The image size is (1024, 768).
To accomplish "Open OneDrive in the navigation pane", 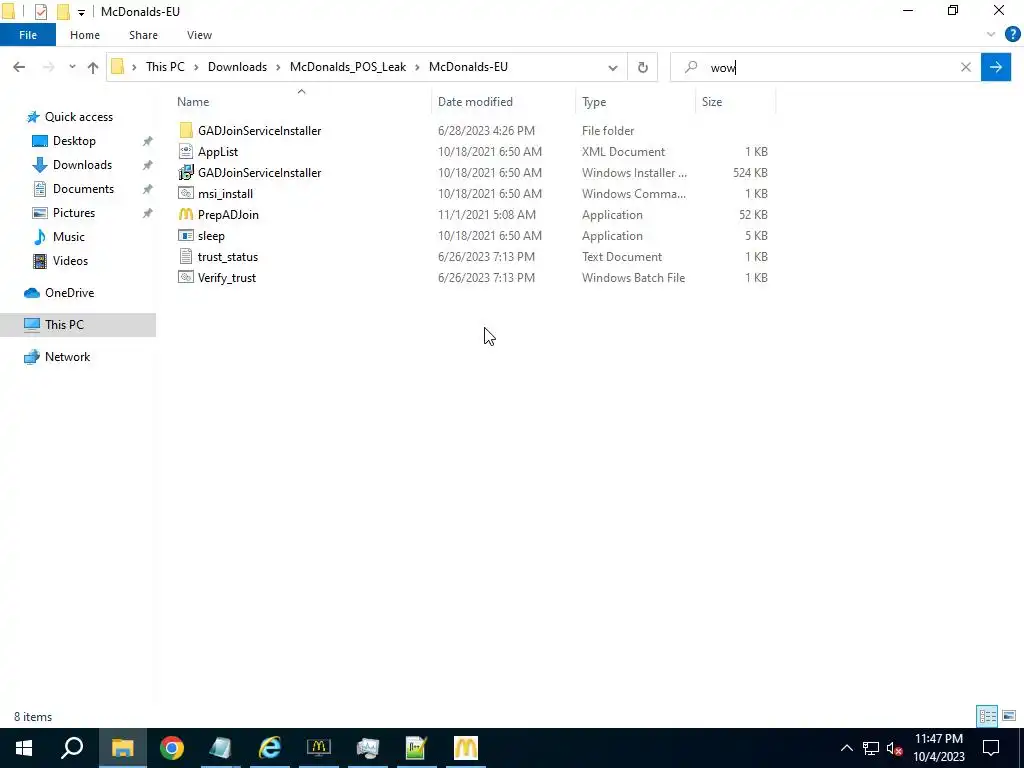I will (69, 293).
